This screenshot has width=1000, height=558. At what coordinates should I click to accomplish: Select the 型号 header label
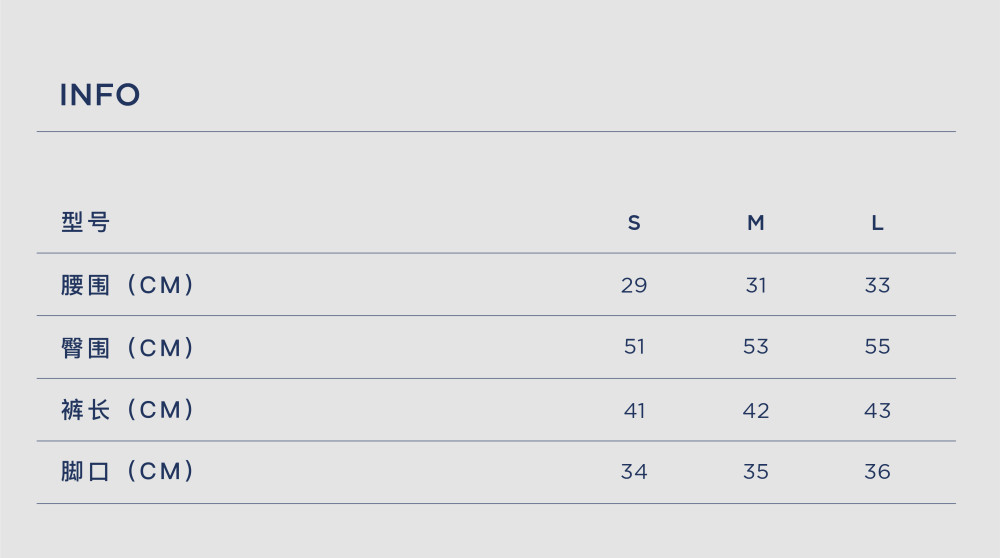tap(85, 223)
